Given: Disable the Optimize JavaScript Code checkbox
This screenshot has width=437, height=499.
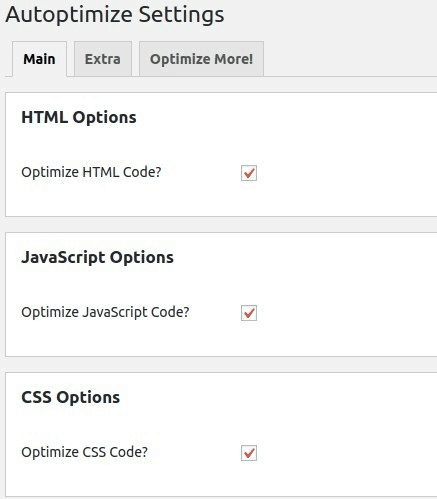Looking at the screenshot, I should 249,313.
